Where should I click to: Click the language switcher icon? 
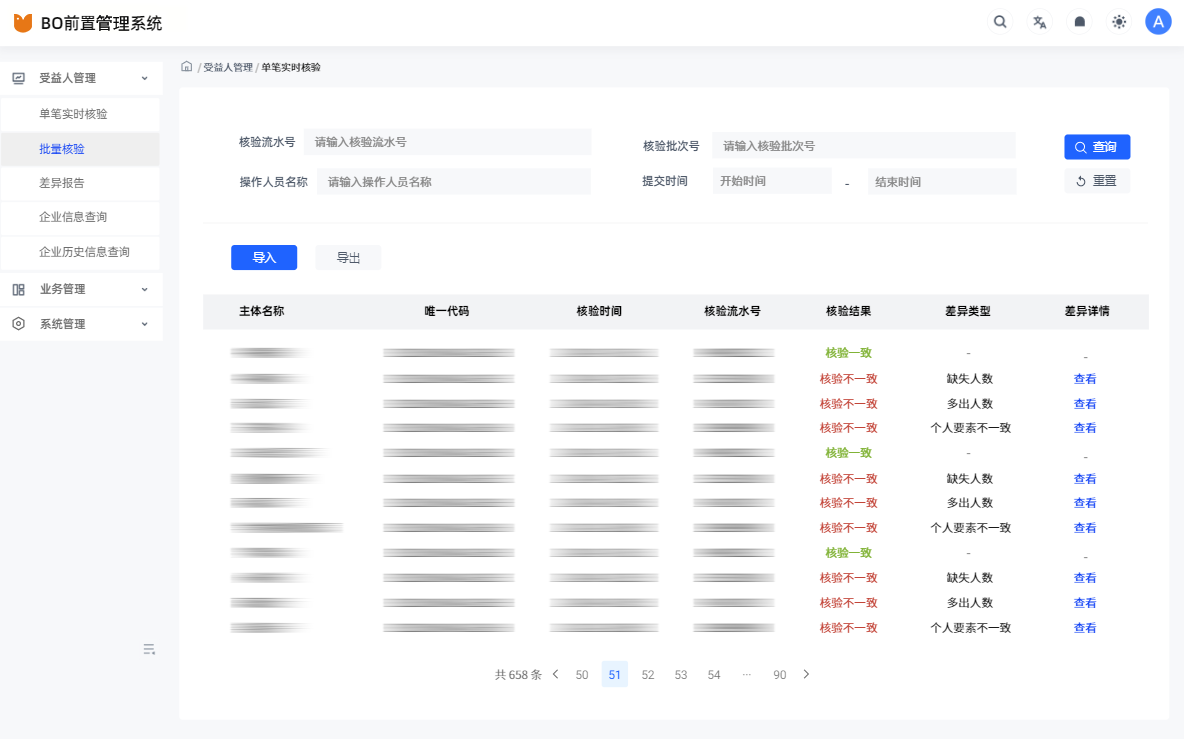1039,20
